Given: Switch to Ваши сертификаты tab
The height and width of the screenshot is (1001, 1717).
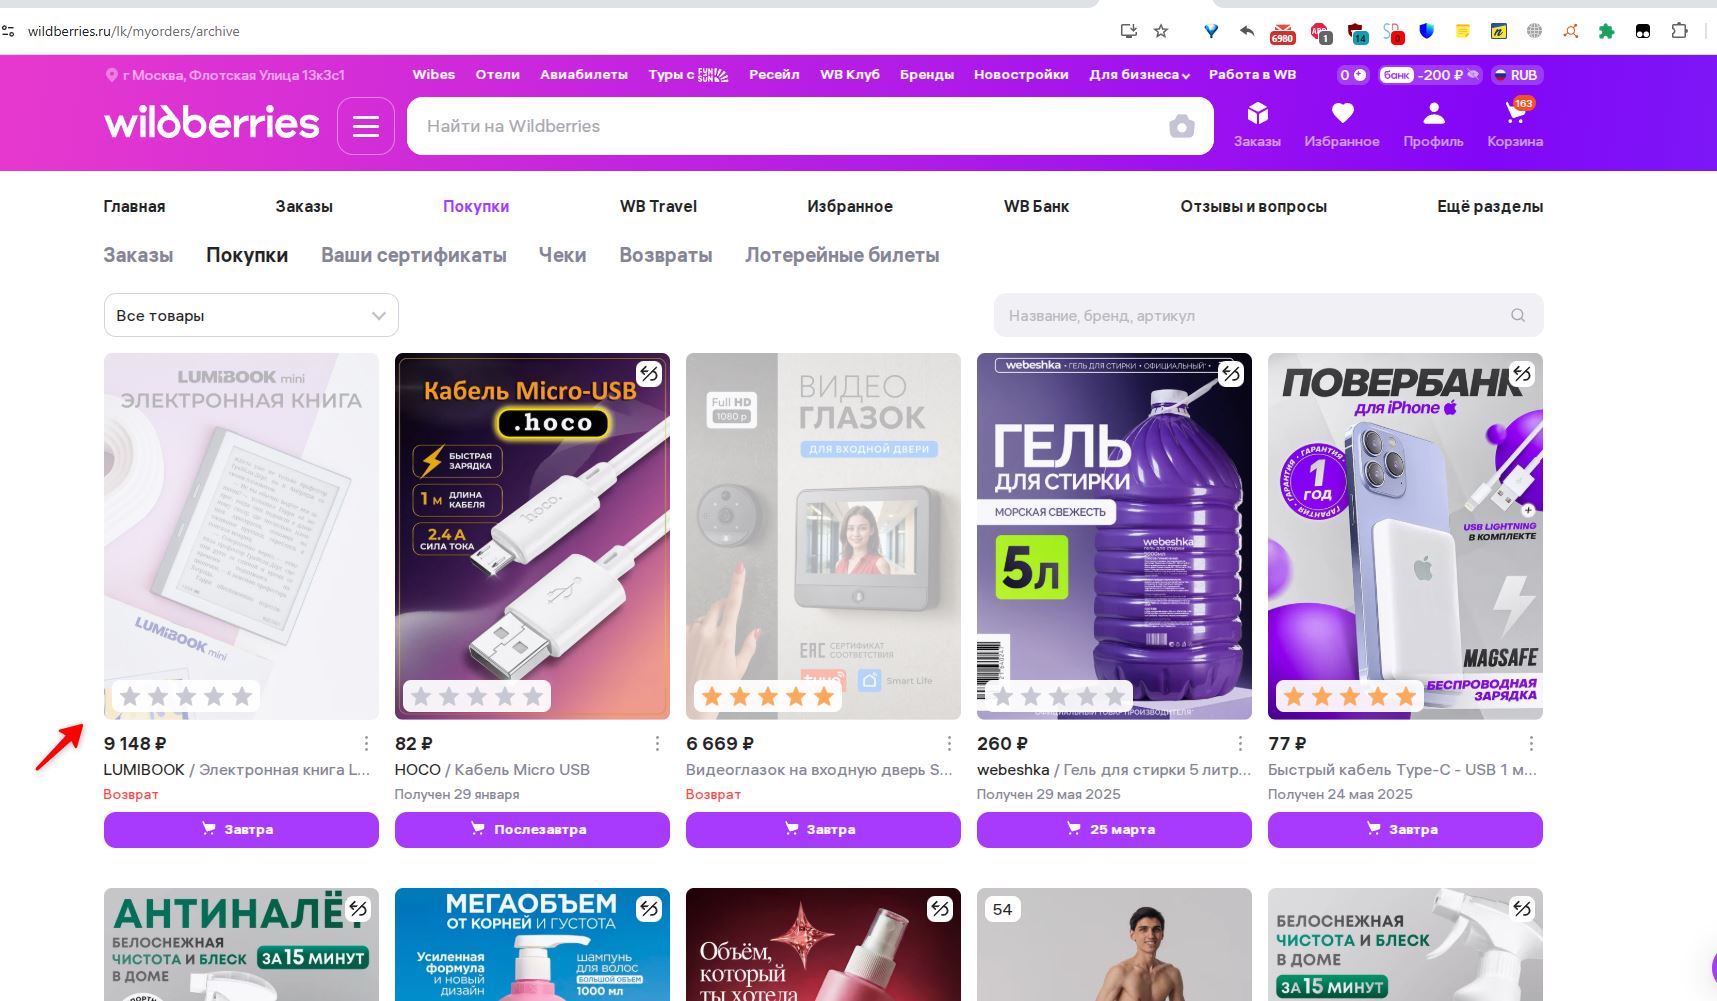Looking at the screenshot, I should tap(413, 255).
